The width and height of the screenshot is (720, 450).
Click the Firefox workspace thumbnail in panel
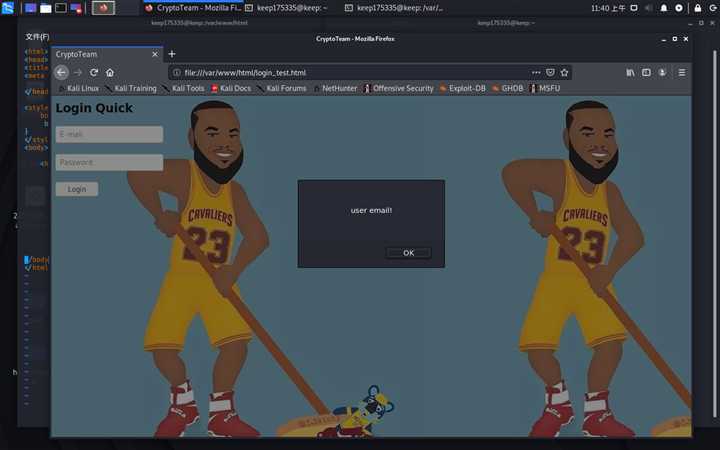(x=103, y=8)
